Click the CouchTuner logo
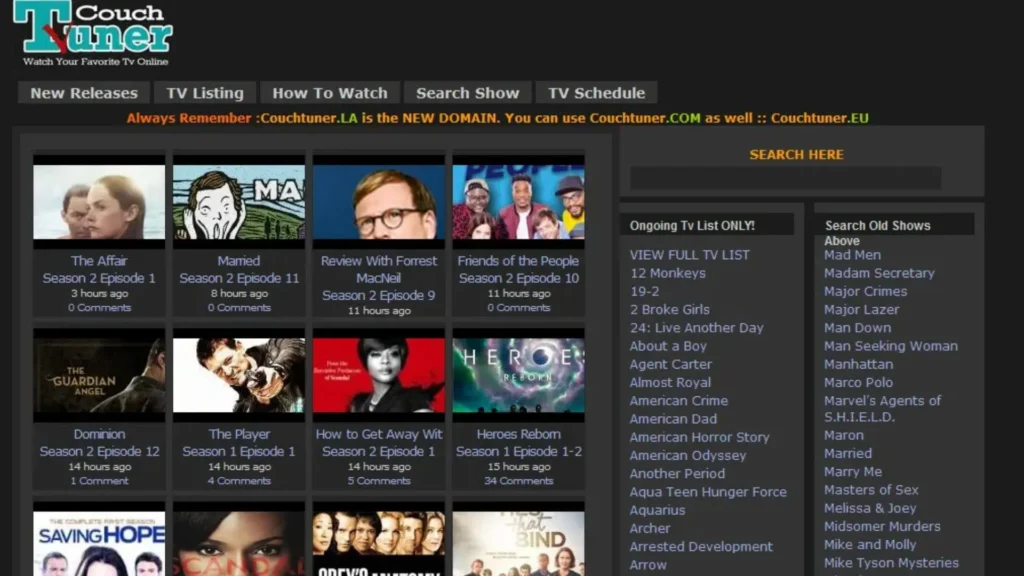The height and width of the screenshot is (576, 1024). pos(90,35)
